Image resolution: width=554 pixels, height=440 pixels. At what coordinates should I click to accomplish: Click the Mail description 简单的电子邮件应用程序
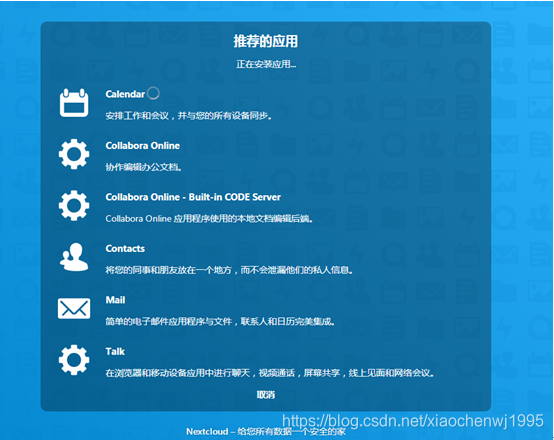tap(220, 322)
